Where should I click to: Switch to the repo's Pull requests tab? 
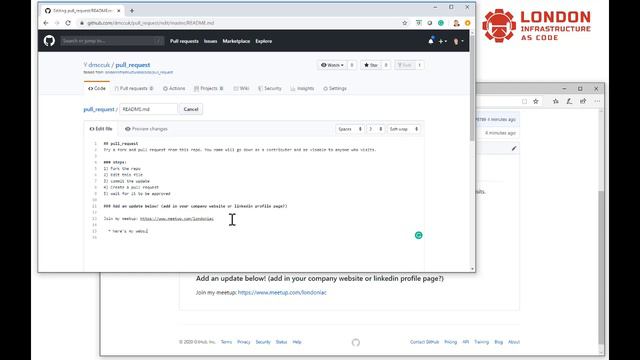click(134, 88)
